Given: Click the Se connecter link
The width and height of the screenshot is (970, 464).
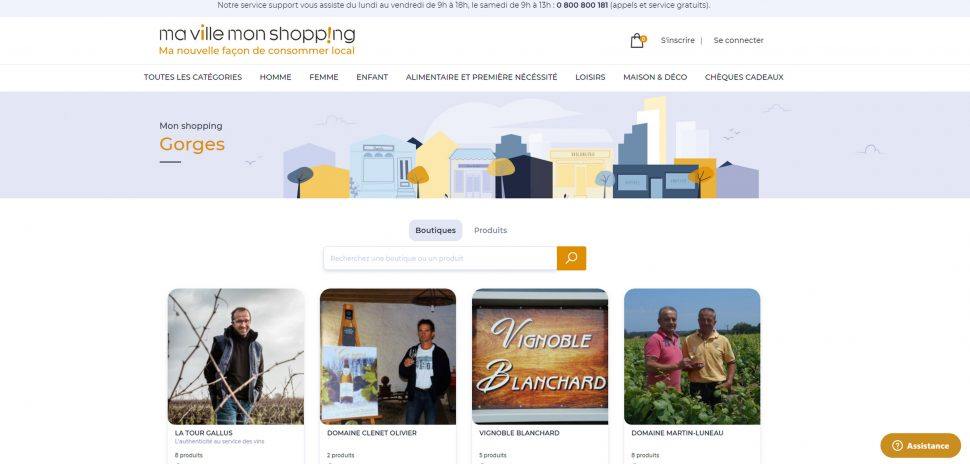Looking at the screenshot, I should [739, 40].
